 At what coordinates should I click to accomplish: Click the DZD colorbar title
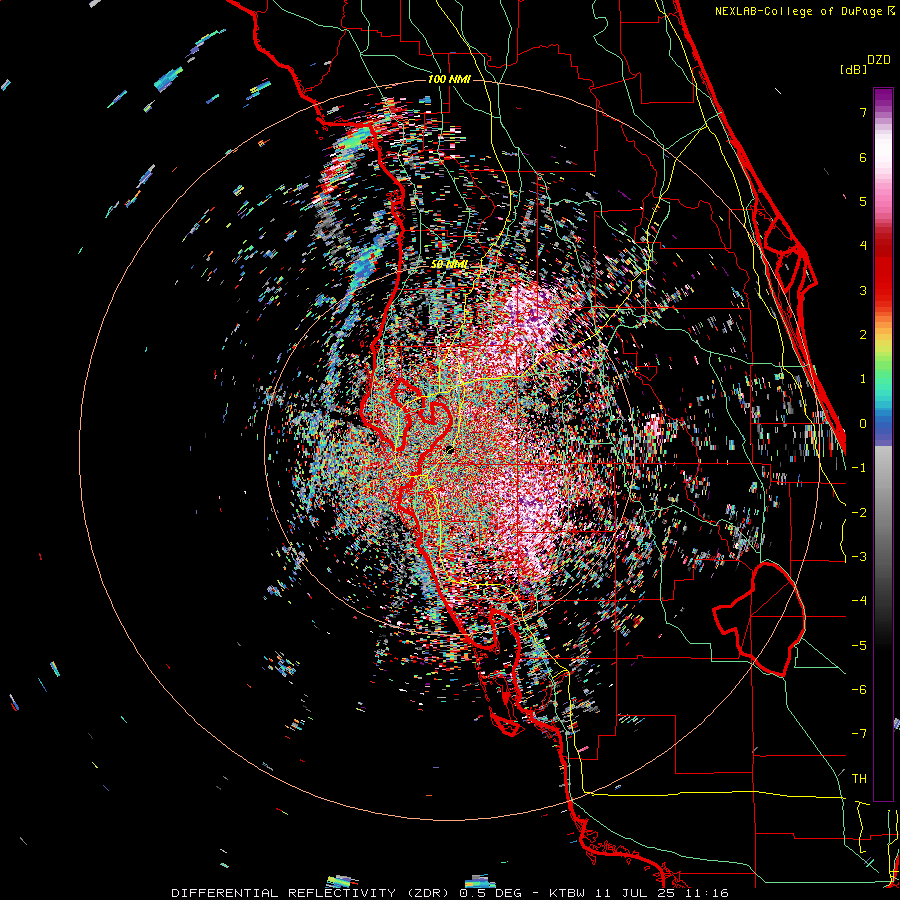click(x=879, y=60)
